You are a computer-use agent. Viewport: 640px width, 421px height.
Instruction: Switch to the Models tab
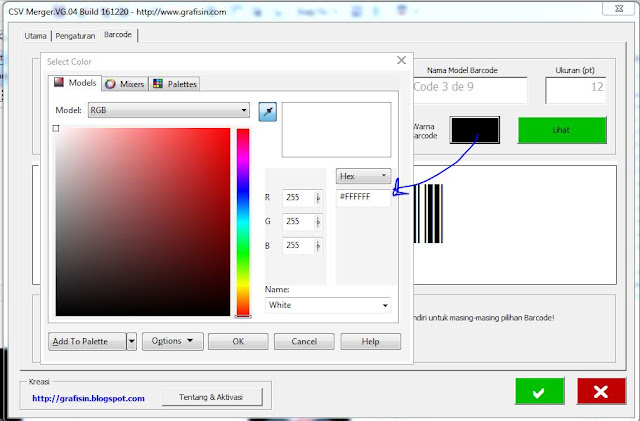(x=75, y=83)
